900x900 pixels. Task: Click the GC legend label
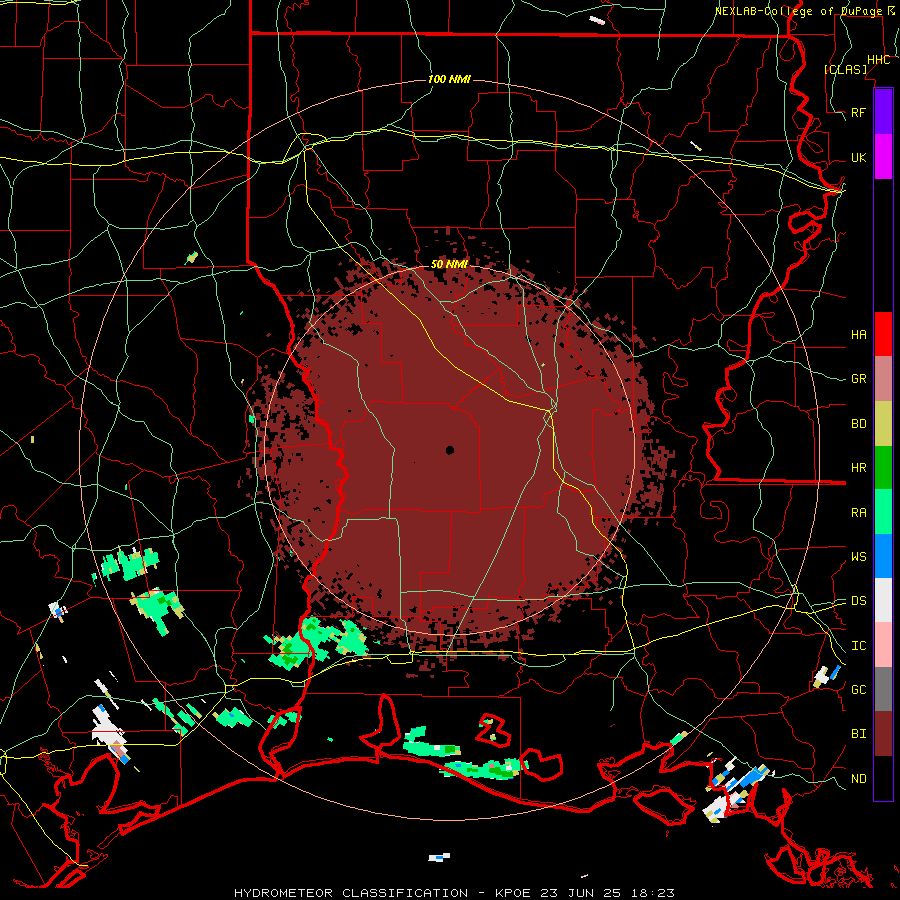point(859,690)
